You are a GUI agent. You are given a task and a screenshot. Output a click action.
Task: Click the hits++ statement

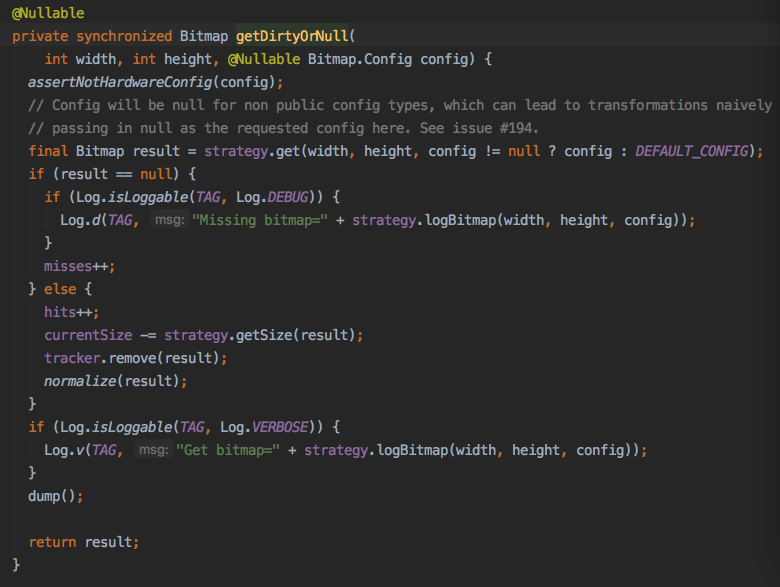(x=72, y=312)
